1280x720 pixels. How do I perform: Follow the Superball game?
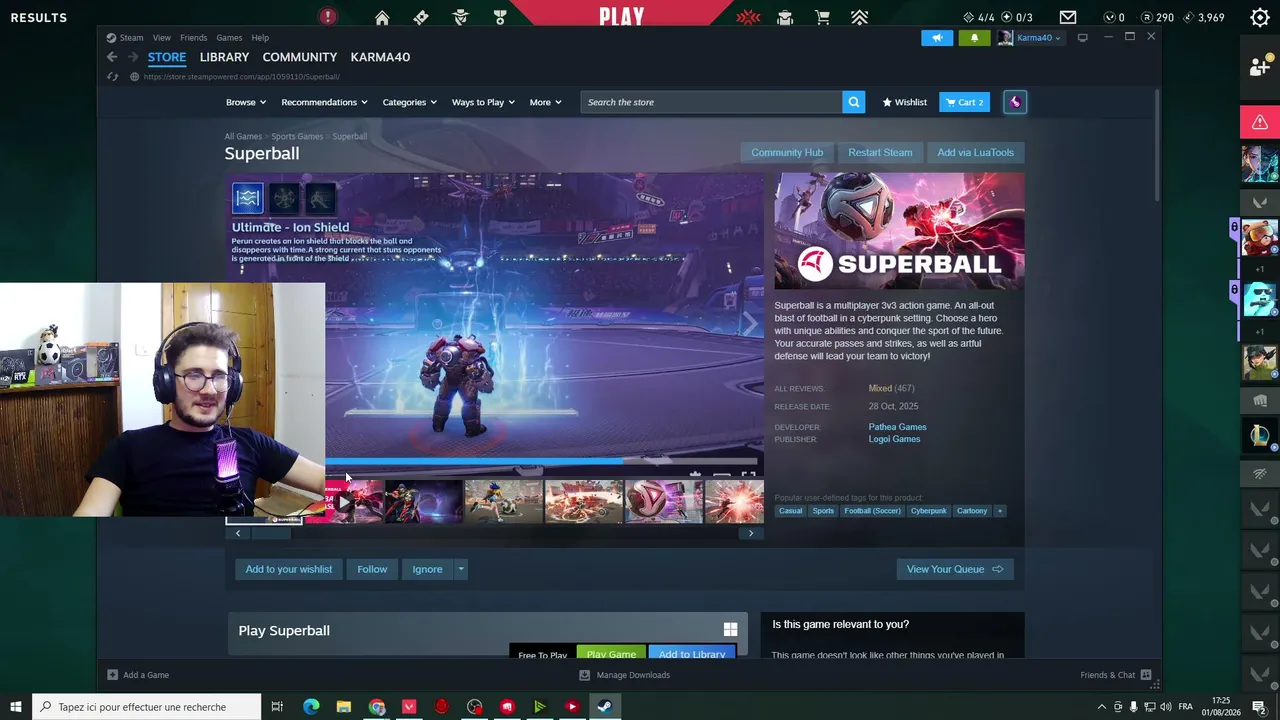pyautogui.click(x=372, y=569)
